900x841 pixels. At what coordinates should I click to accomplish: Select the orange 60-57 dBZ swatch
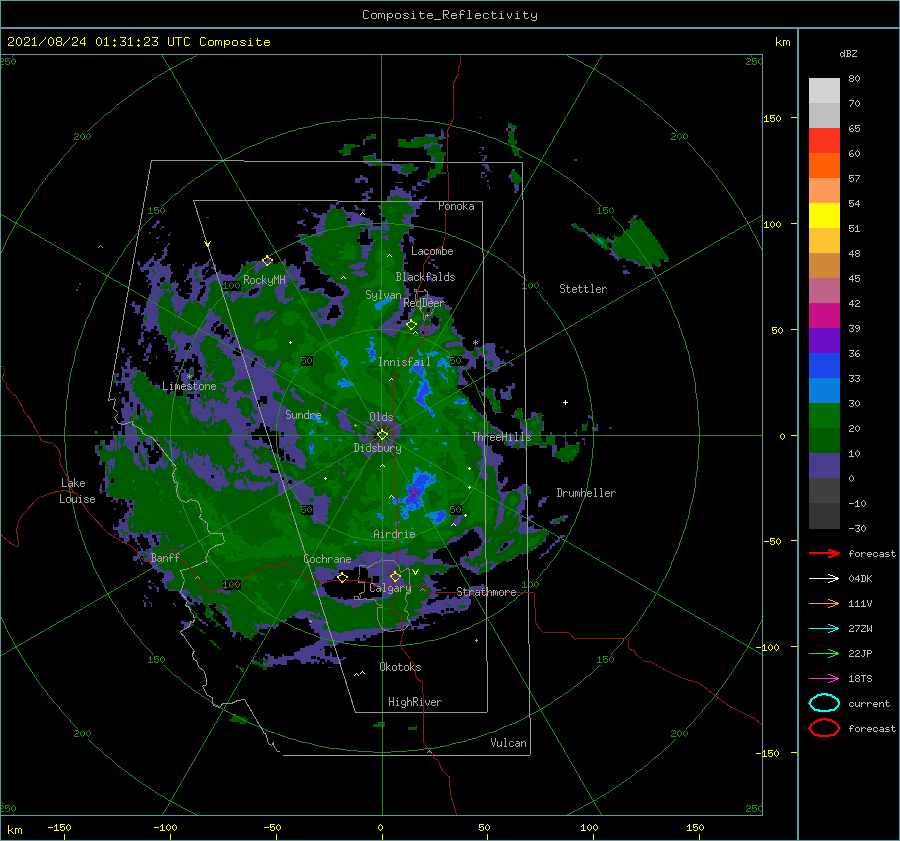(824, 166)
